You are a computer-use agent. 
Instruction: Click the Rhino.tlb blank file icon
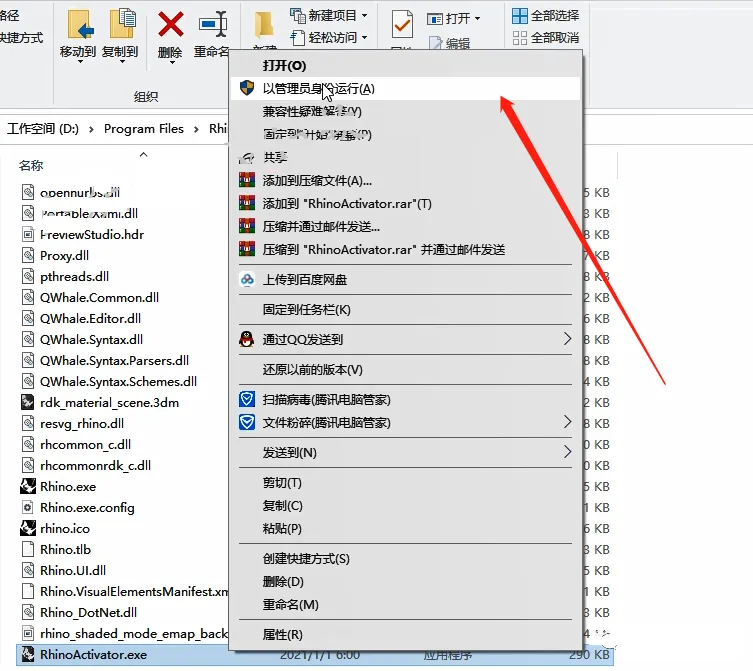click(28, 549)
